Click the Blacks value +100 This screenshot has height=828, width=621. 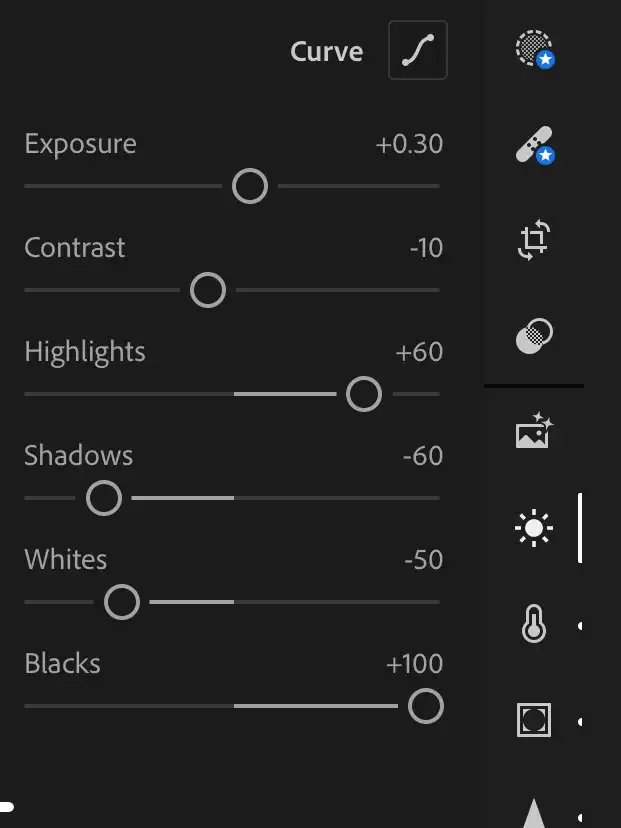414,664
